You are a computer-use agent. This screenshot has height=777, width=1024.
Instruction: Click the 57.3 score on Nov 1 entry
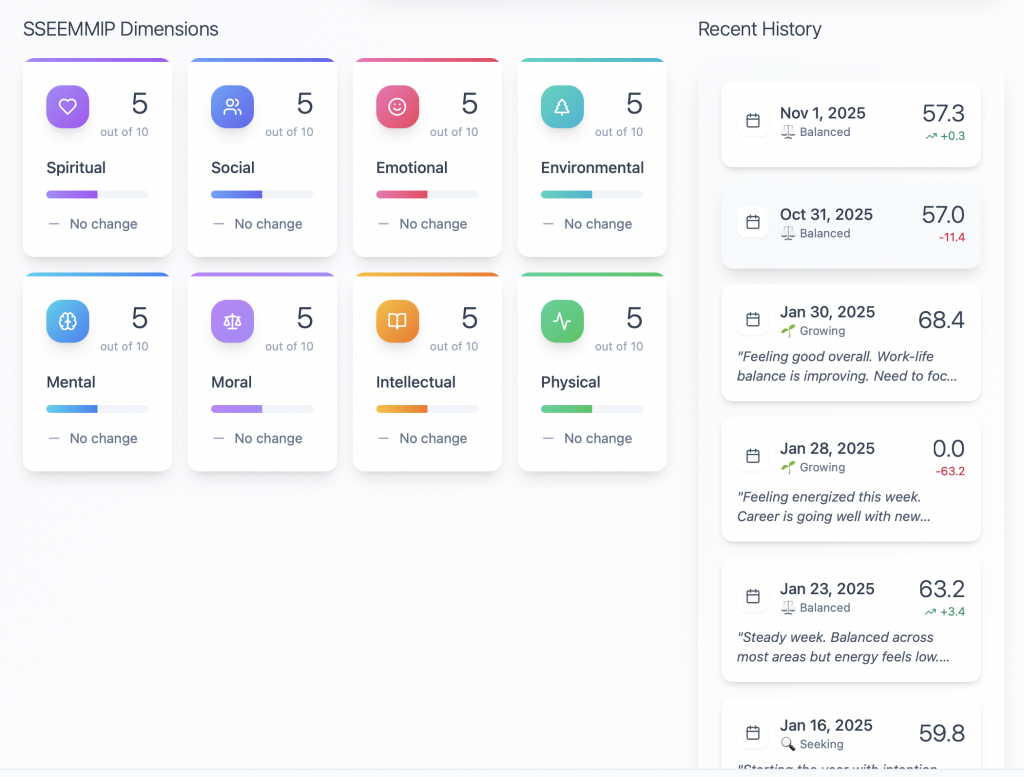(x=943, y=113)
